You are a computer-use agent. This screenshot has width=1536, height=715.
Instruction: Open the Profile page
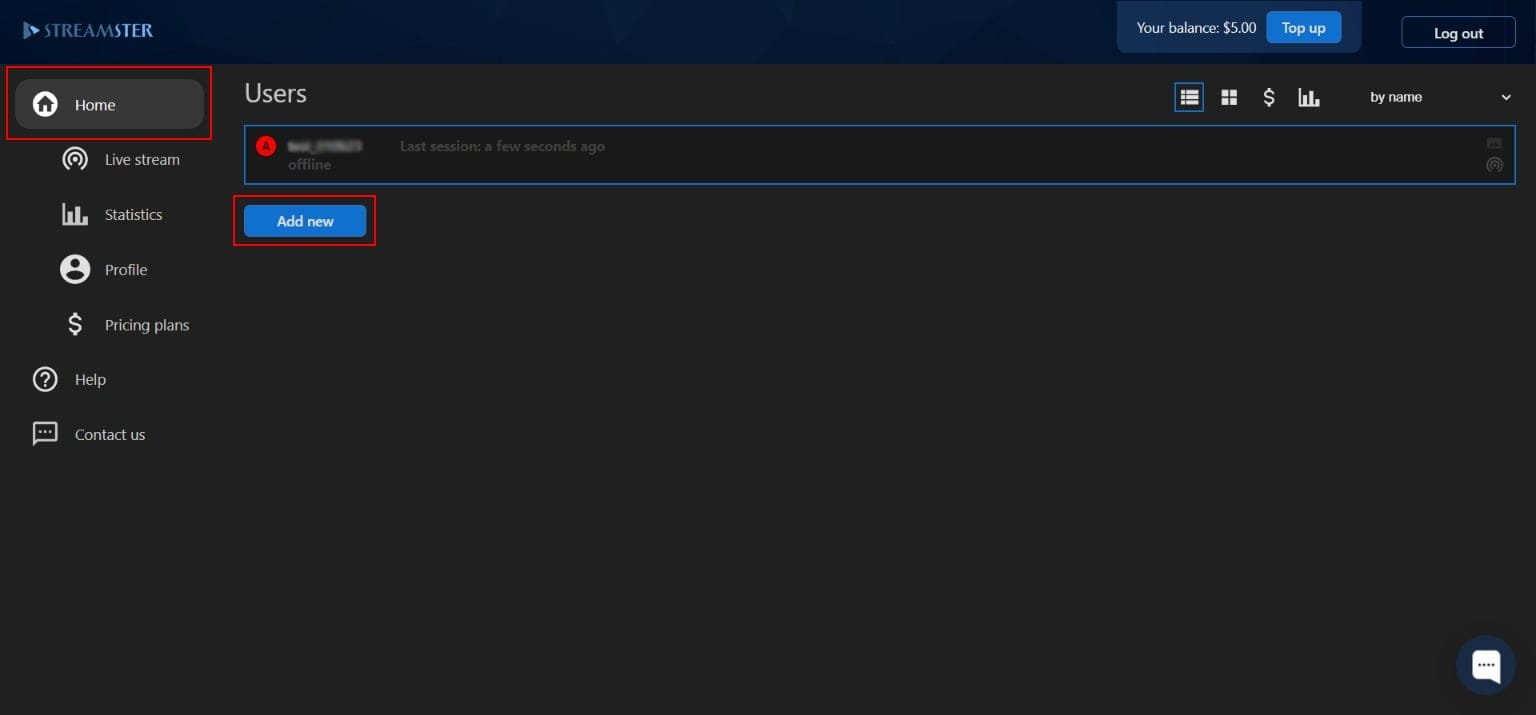pos(125,269)
